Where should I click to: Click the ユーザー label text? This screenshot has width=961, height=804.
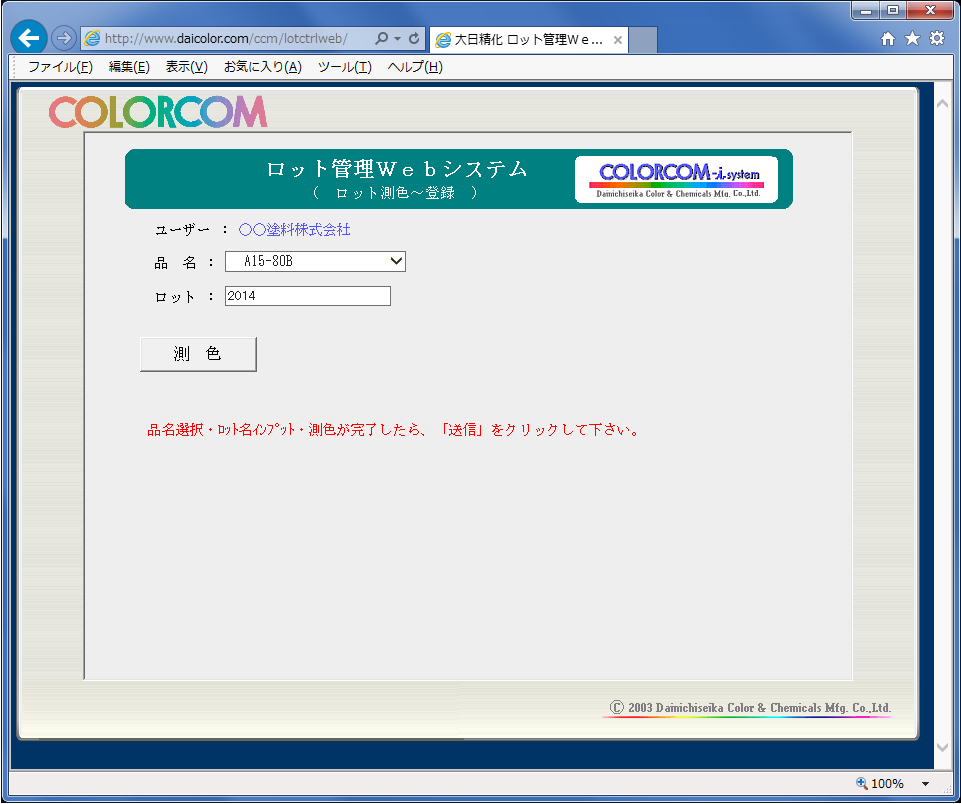[182, 230]
